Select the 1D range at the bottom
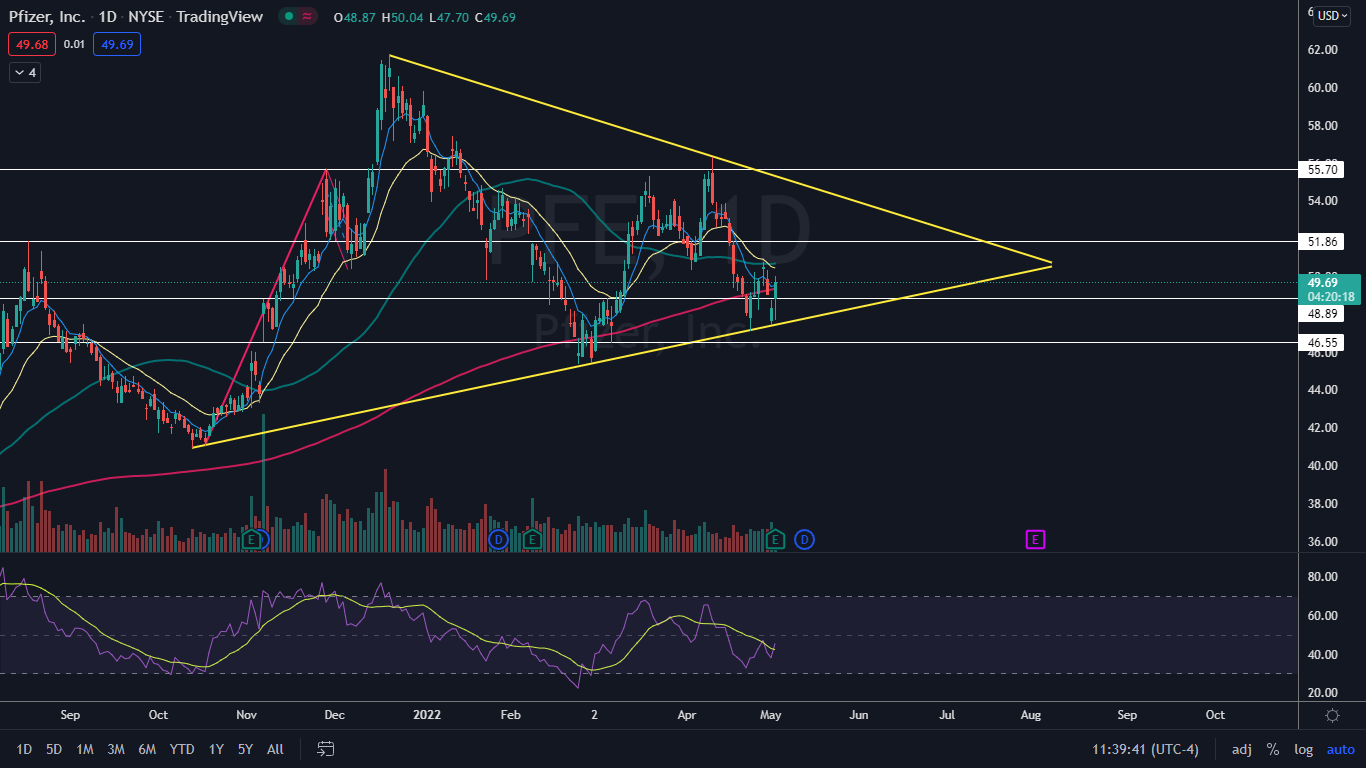1366x768 pixels. pos(24,749)
